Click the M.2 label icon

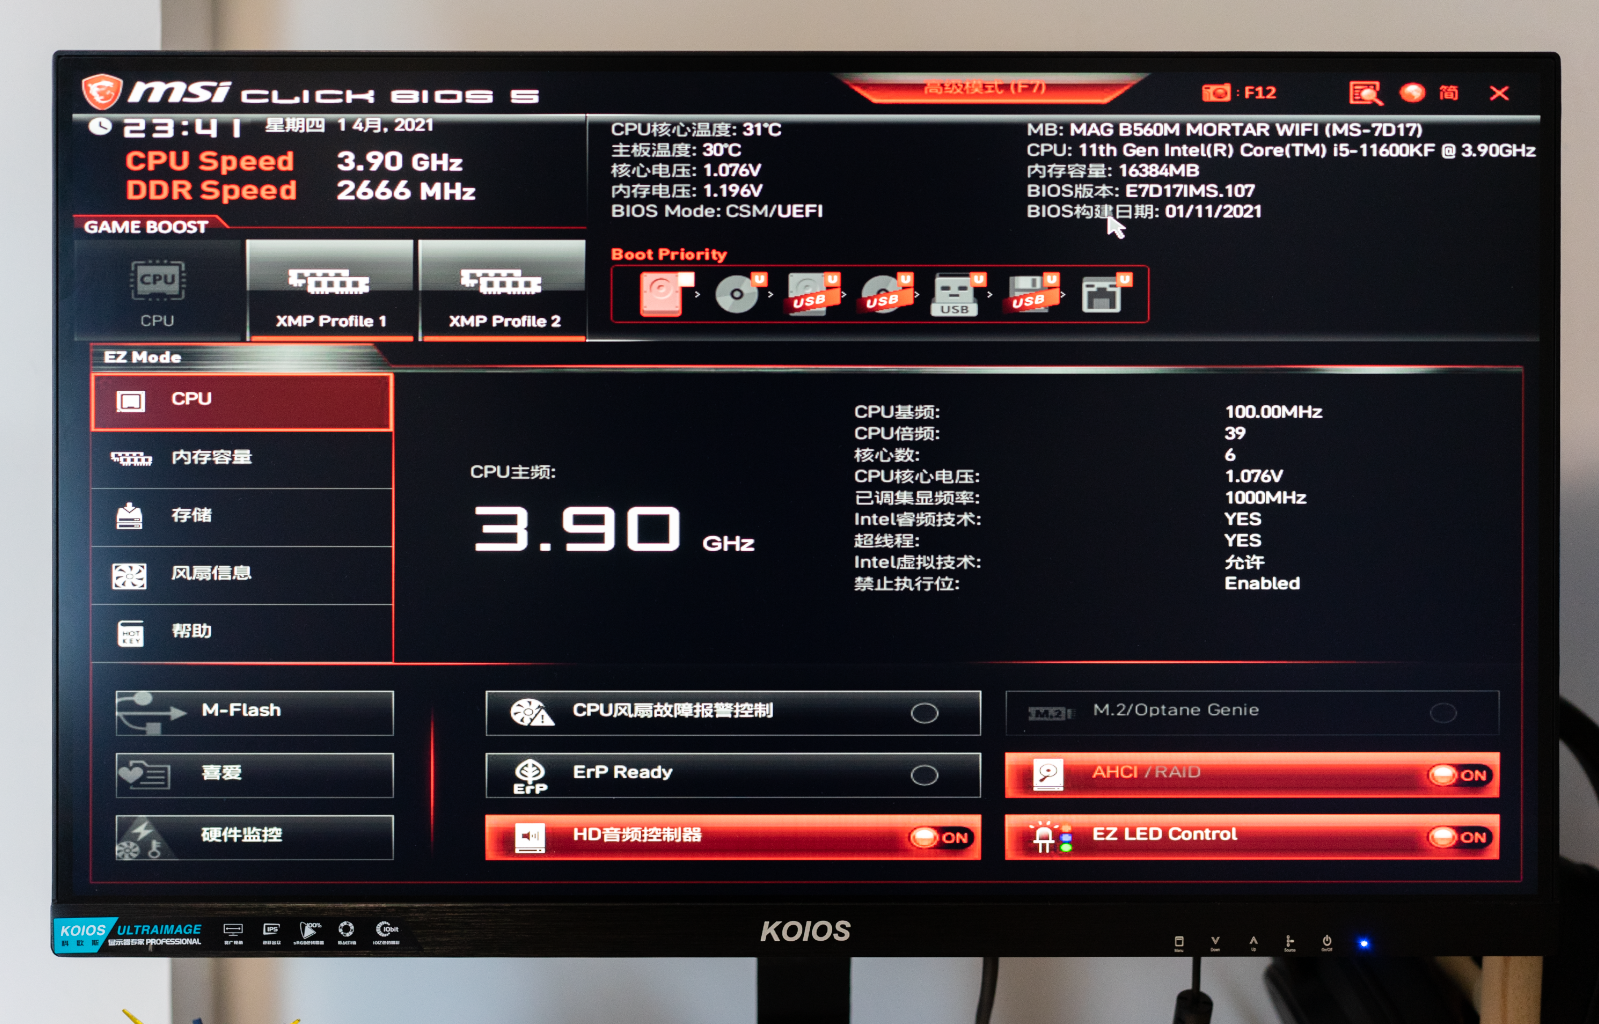point(1049,713)
